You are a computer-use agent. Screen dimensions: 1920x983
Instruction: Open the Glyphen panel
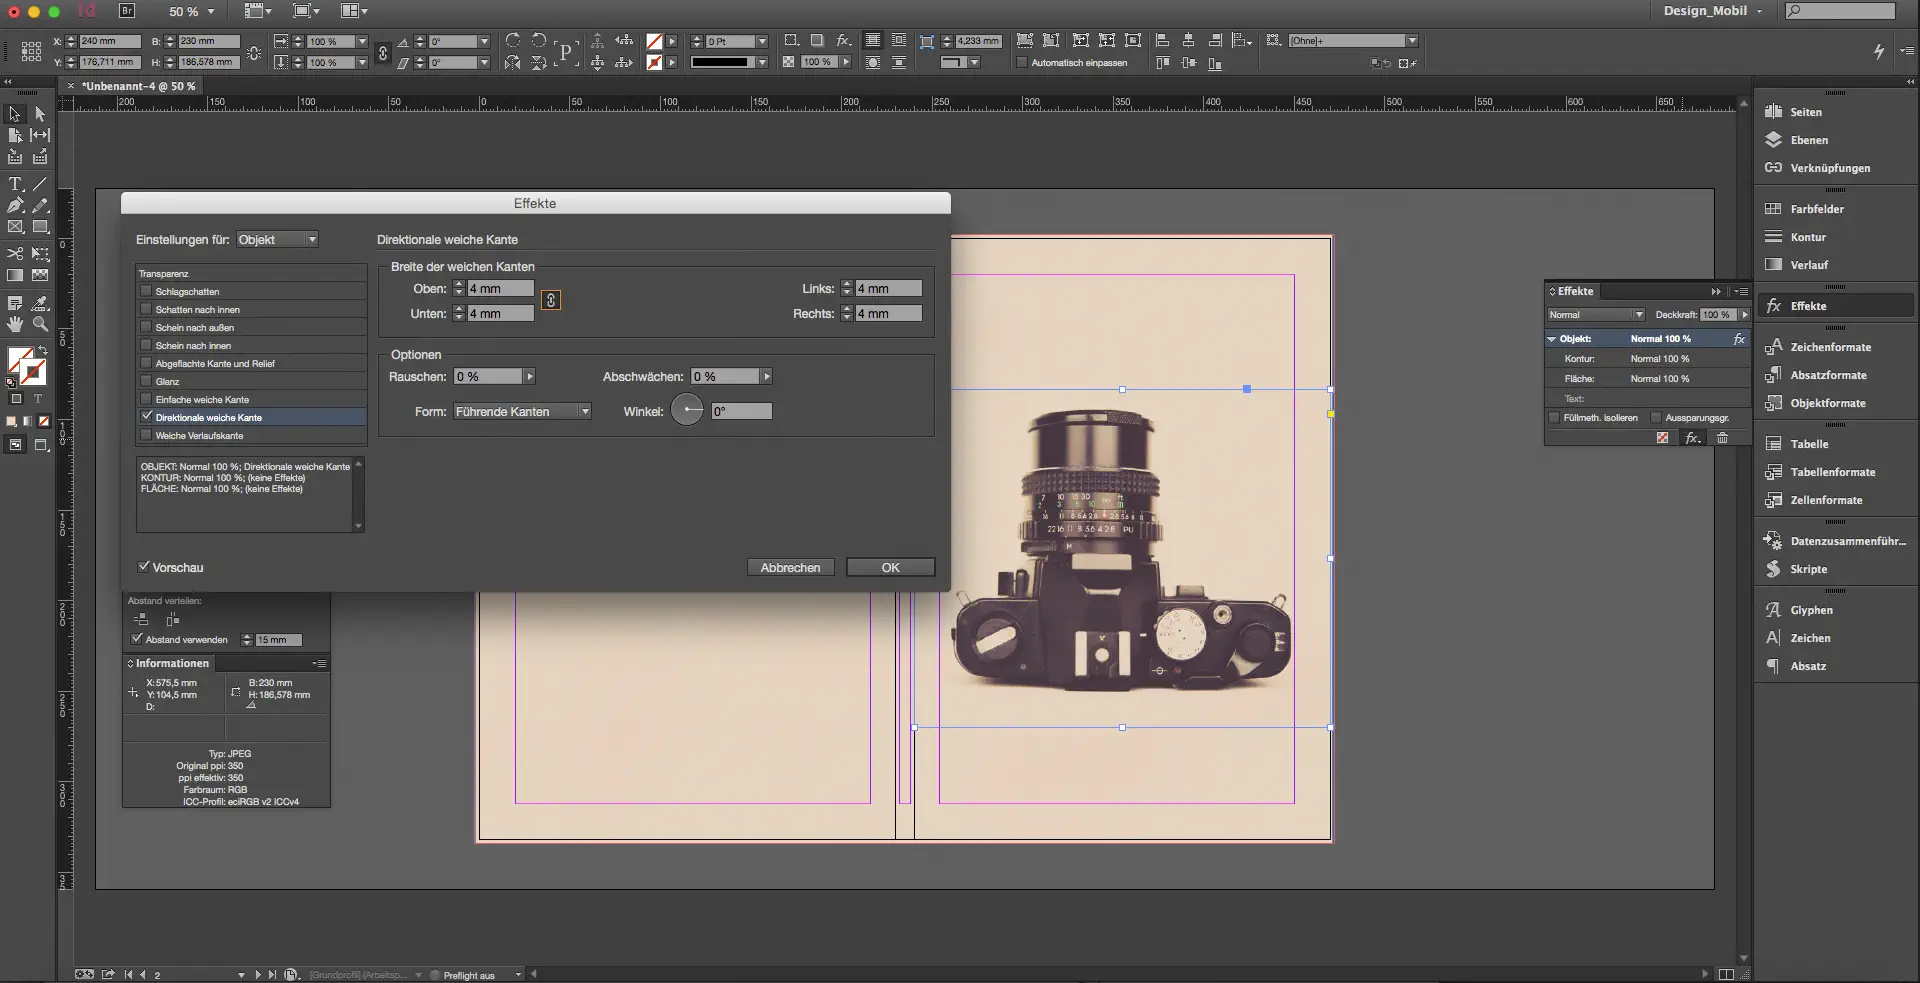click(x=1810, y=610)
